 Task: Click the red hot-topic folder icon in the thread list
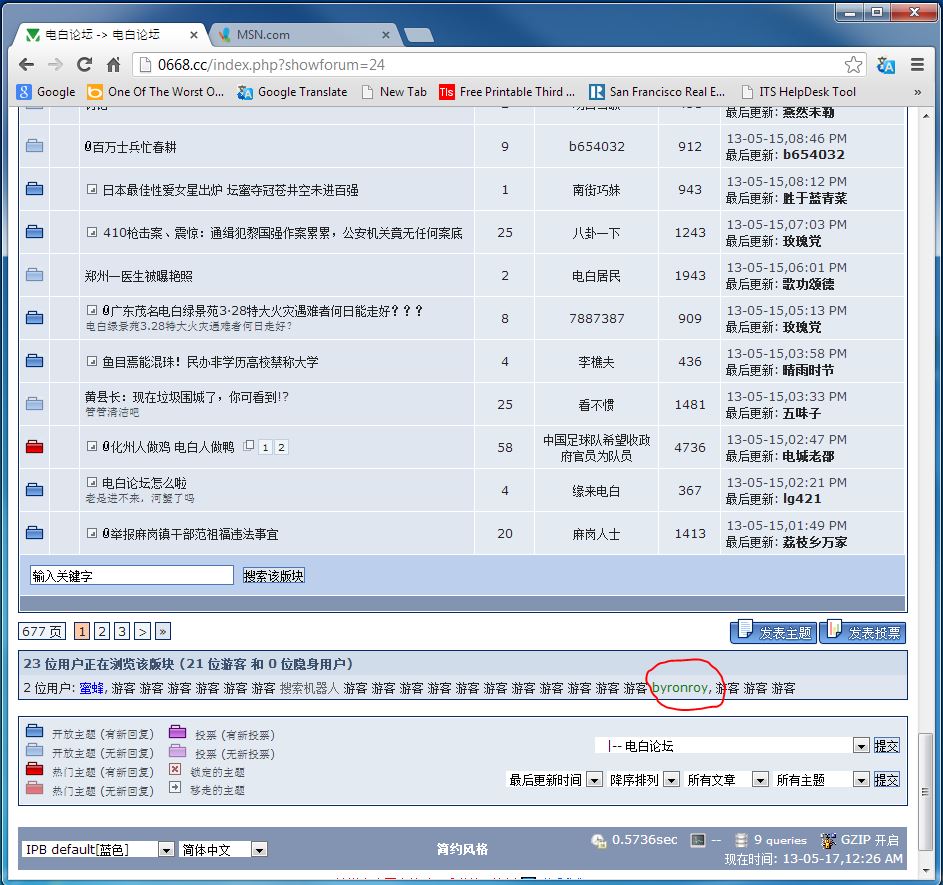pyautogui.click(x=35, y=447)
